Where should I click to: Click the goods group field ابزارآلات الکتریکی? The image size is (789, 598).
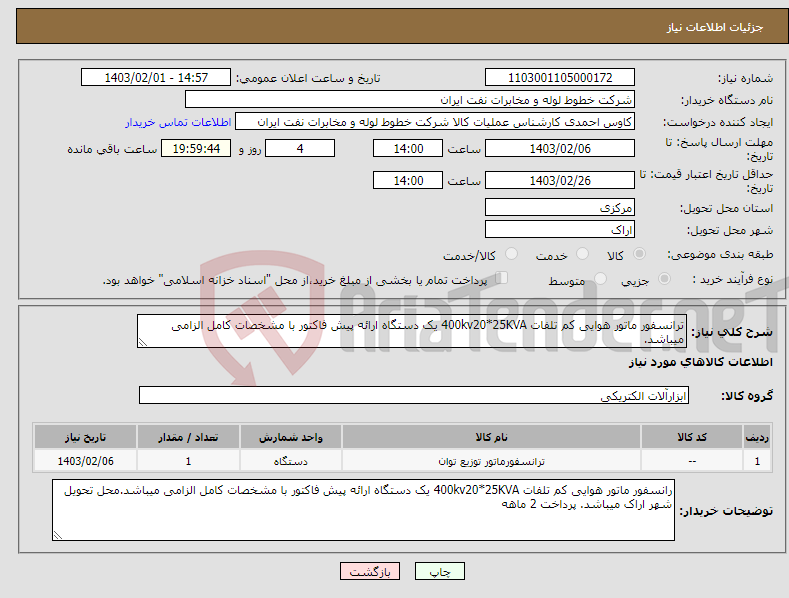(x=414, y=395)
